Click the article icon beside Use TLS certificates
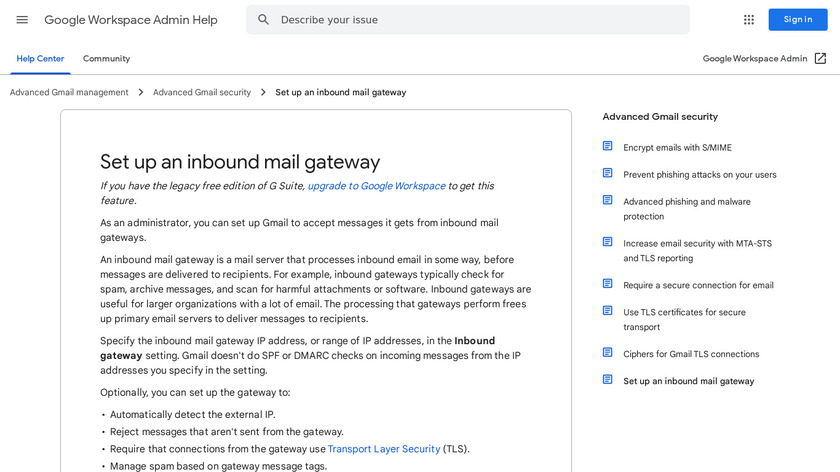 tap(607, 311)
